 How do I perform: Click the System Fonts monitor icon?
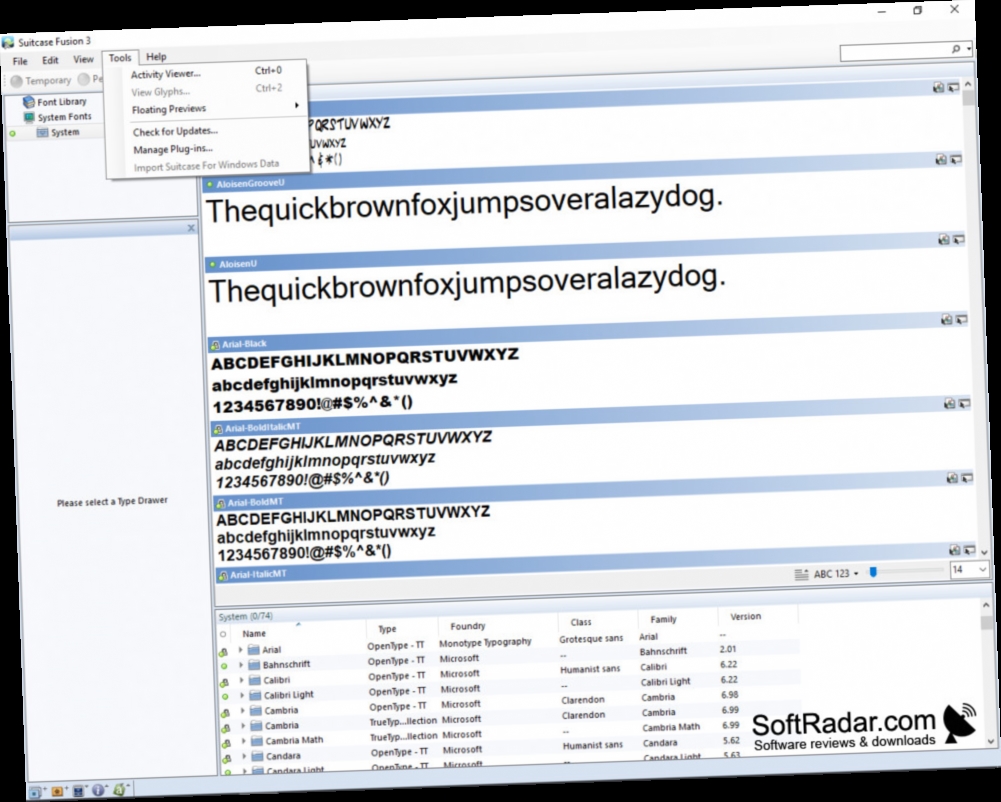[29, 117]
